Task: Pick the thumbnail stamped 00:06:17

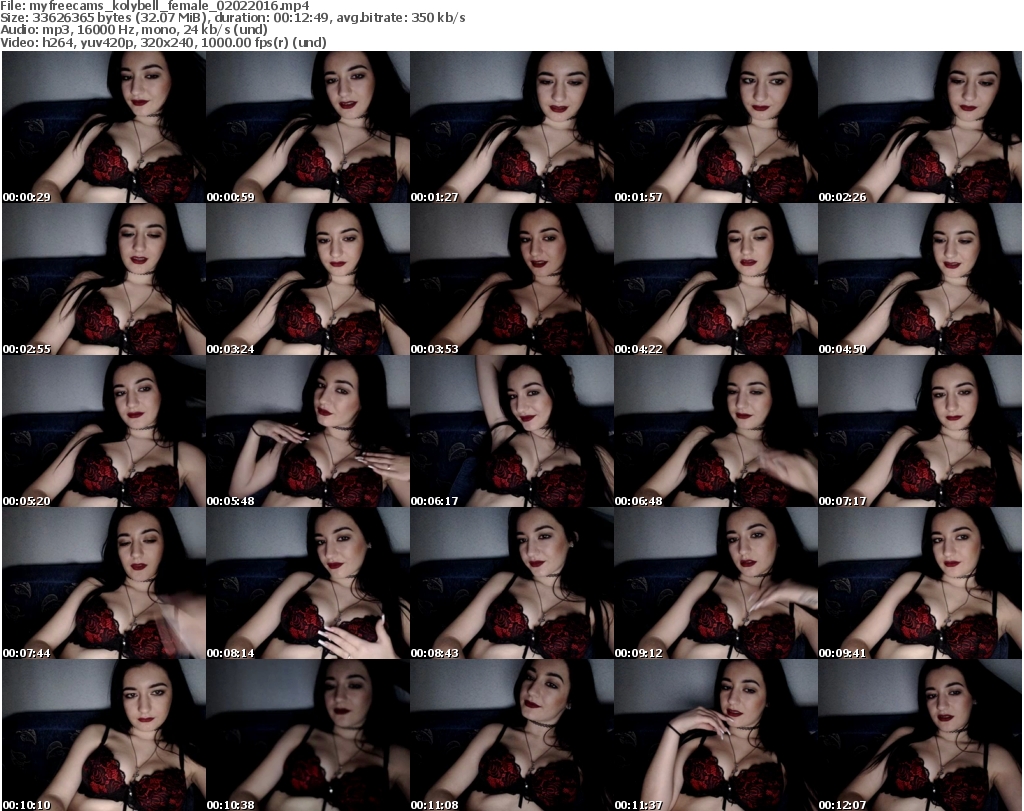Action: 511,432
